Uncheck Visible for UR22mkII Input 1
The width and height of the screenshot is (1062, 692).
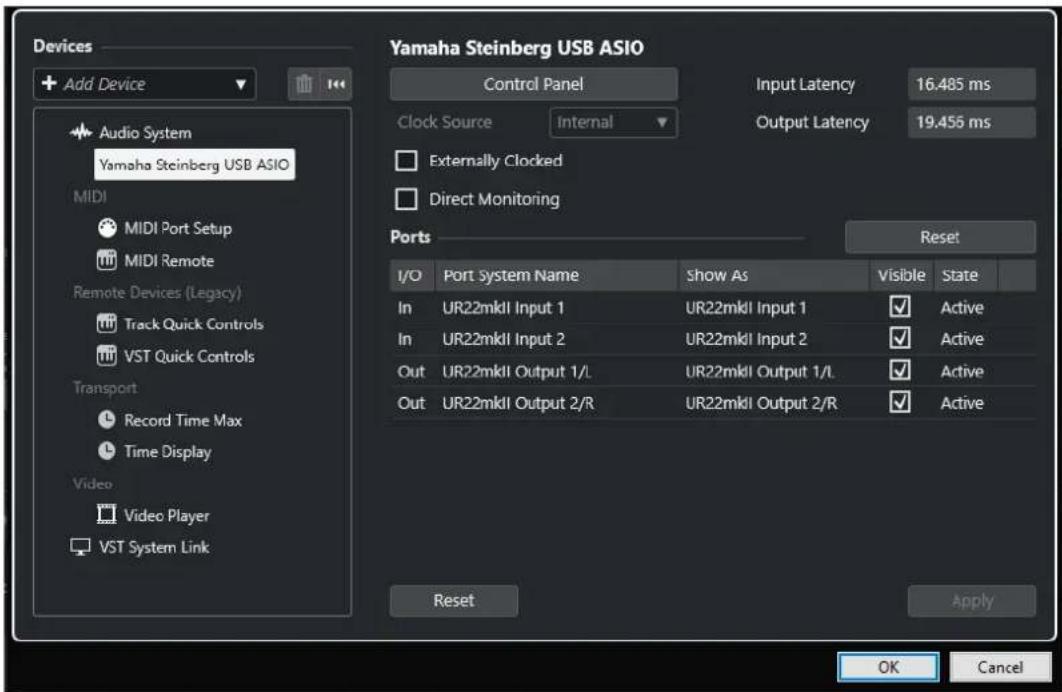pyautogui.click(x=899, y=307)
